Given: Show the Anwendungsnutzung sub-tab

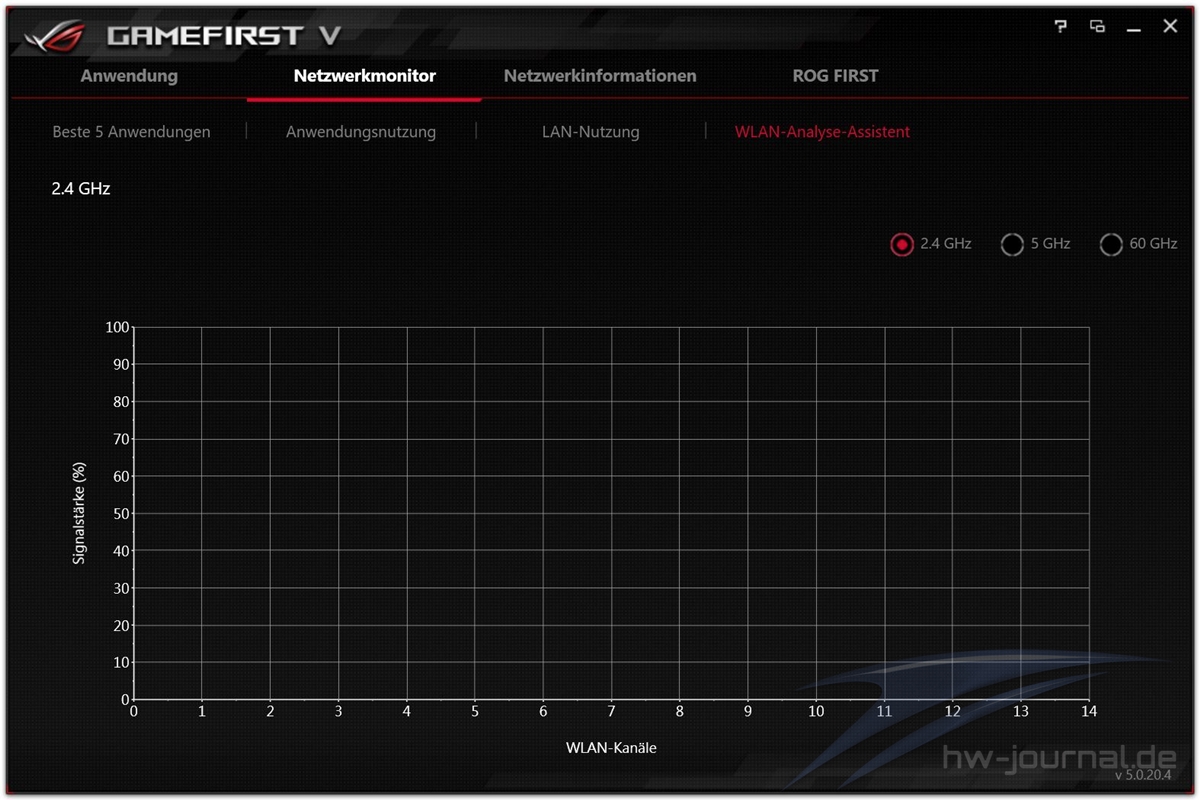Looking at the screenshot, I should 361,131.
